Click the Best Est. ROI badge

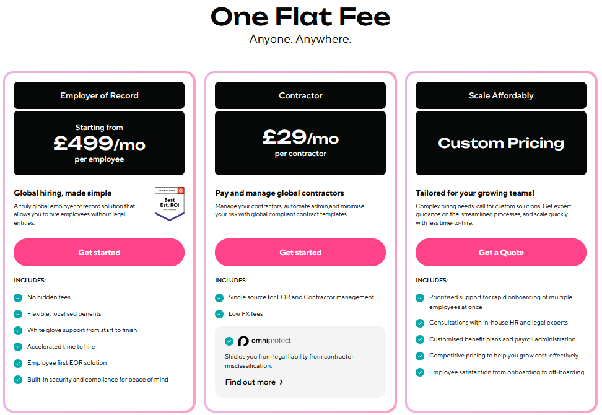[x=170, y=203]
